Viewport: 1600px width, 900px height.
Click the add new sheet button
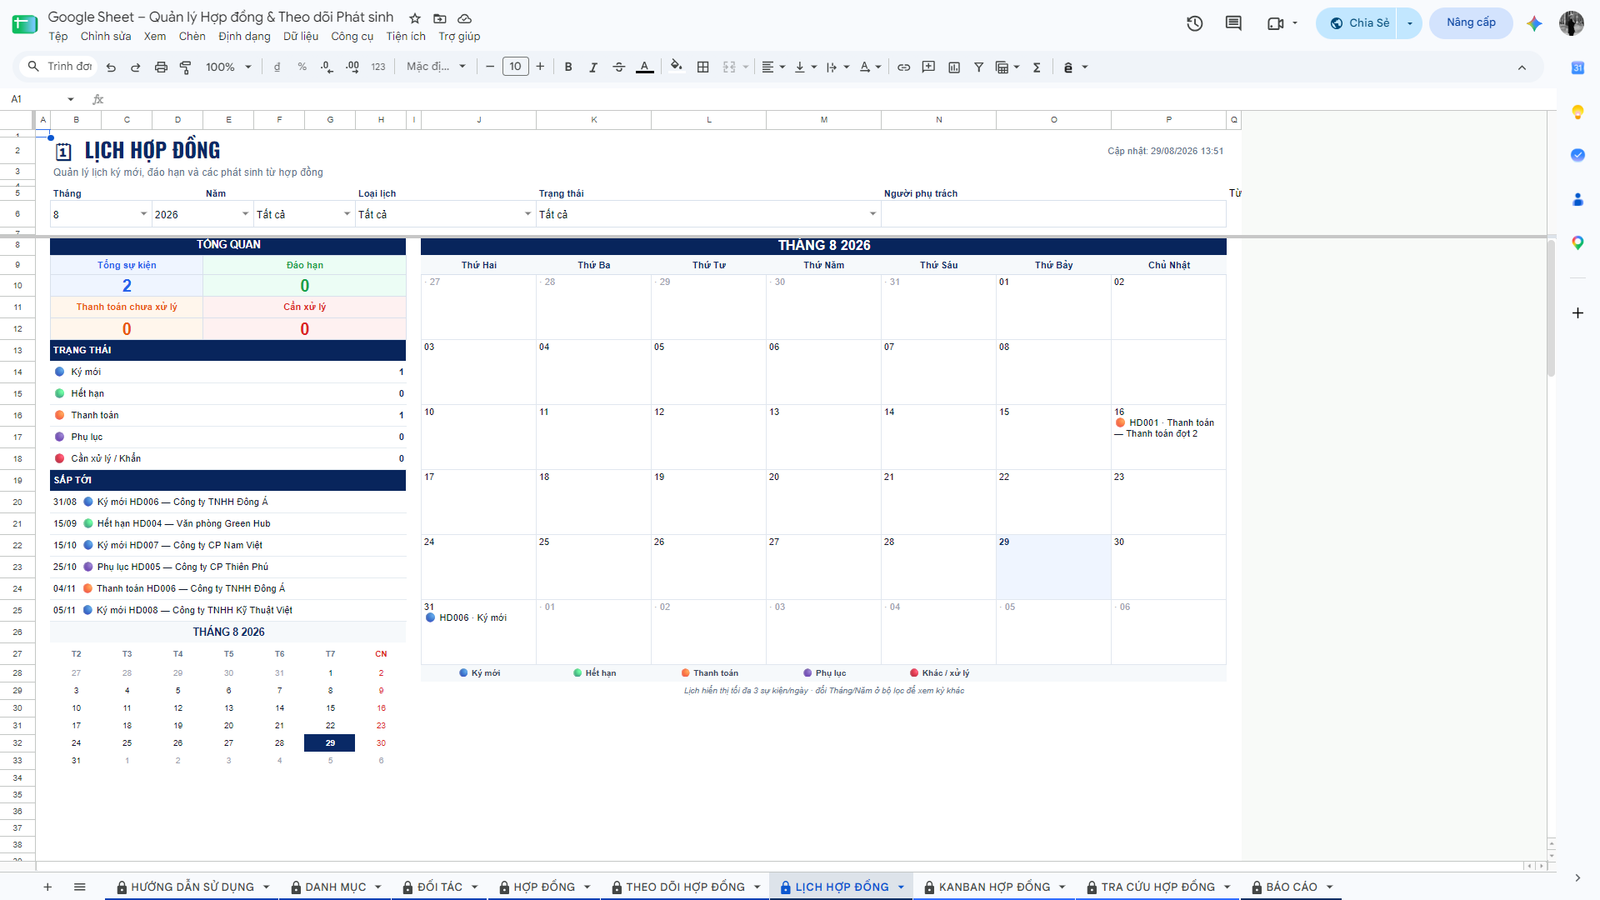47,887
